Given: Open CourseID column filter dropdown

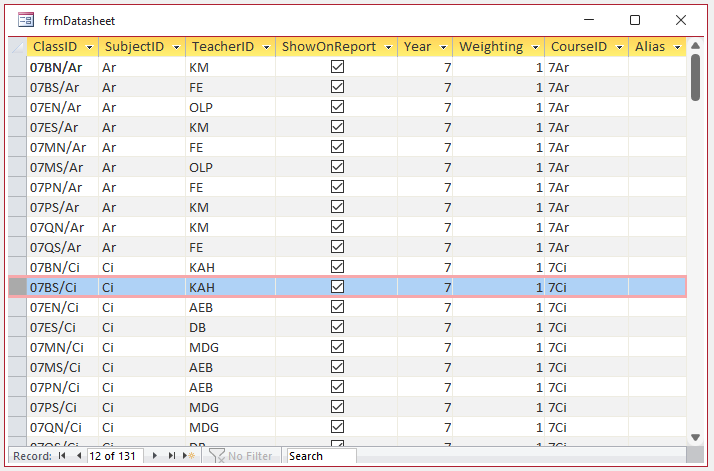Looking at the screenshot, I should point(619,47).
